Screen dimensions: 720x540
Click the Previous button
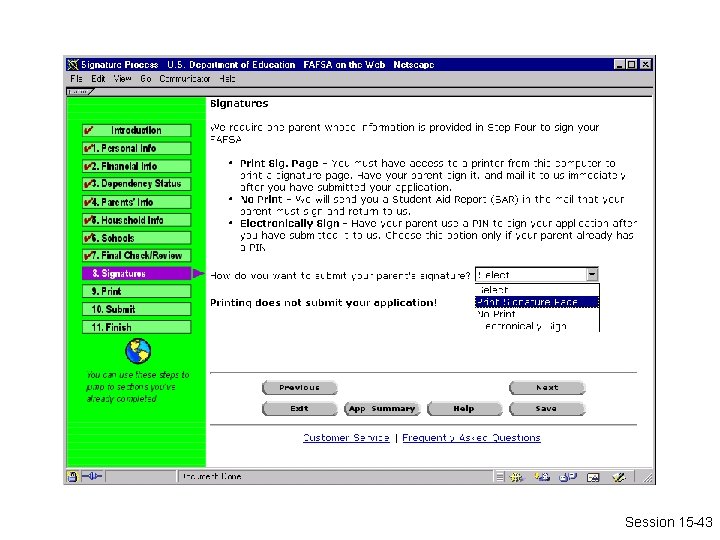click(x=299, y=388)
